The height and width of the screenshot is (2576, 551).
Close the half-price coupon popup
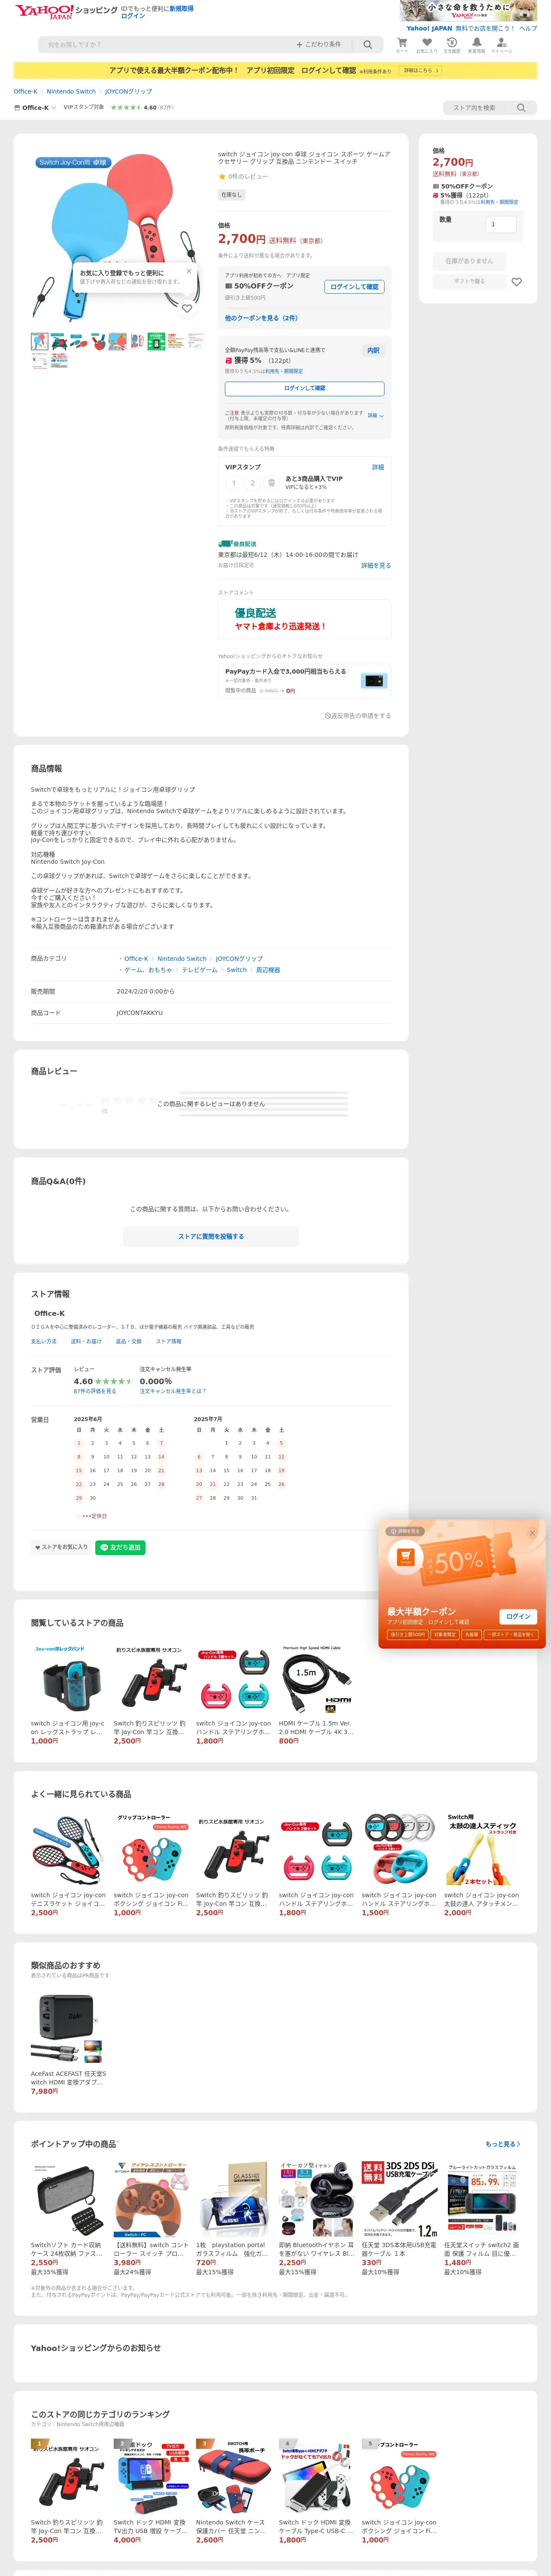[x=532, y=1533]
